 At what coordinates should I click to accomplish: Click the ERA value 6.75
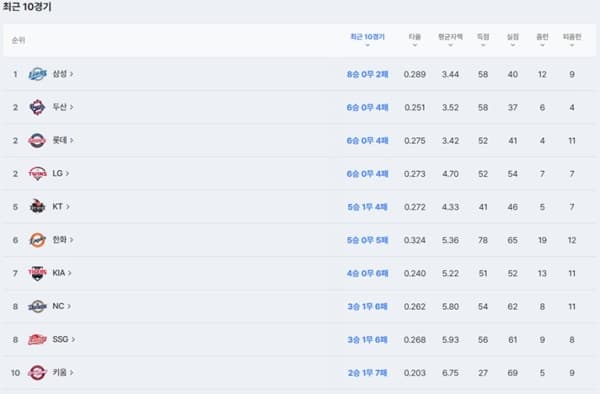click(450, 373)
